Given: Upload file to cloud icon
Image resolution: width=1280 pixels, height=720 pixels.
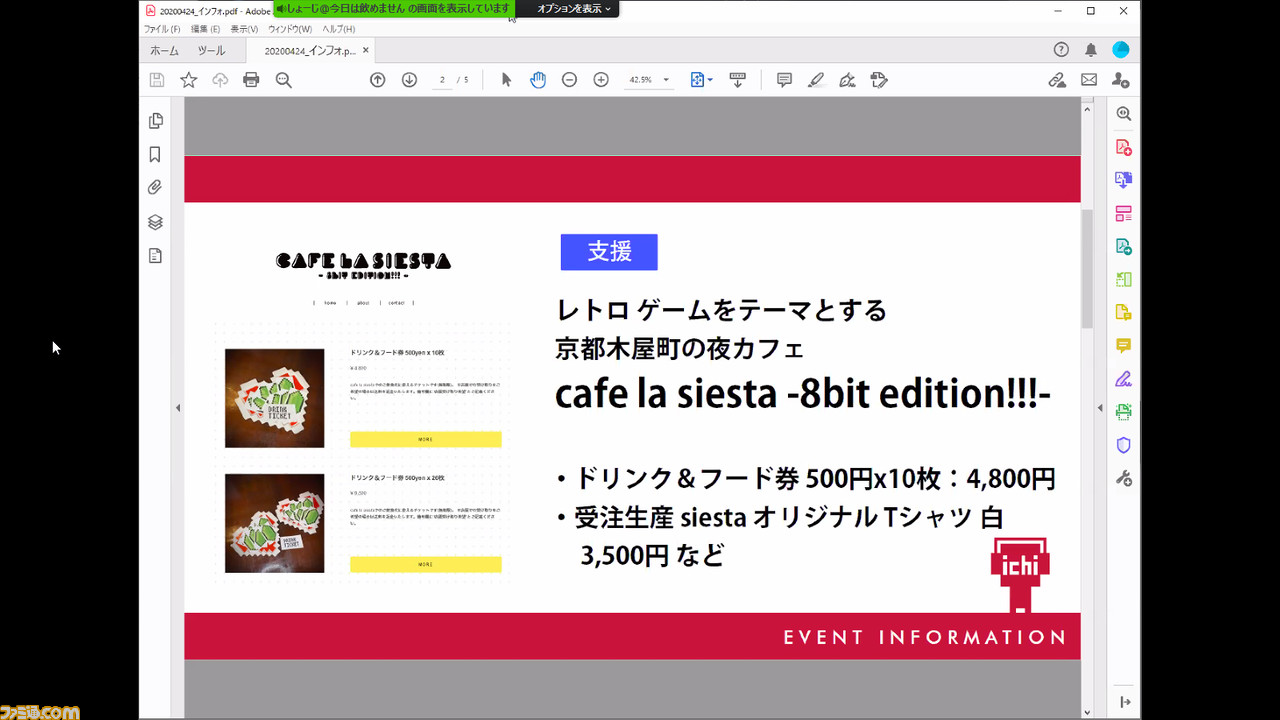Looking at the screenshot, I should coord(220,80).
